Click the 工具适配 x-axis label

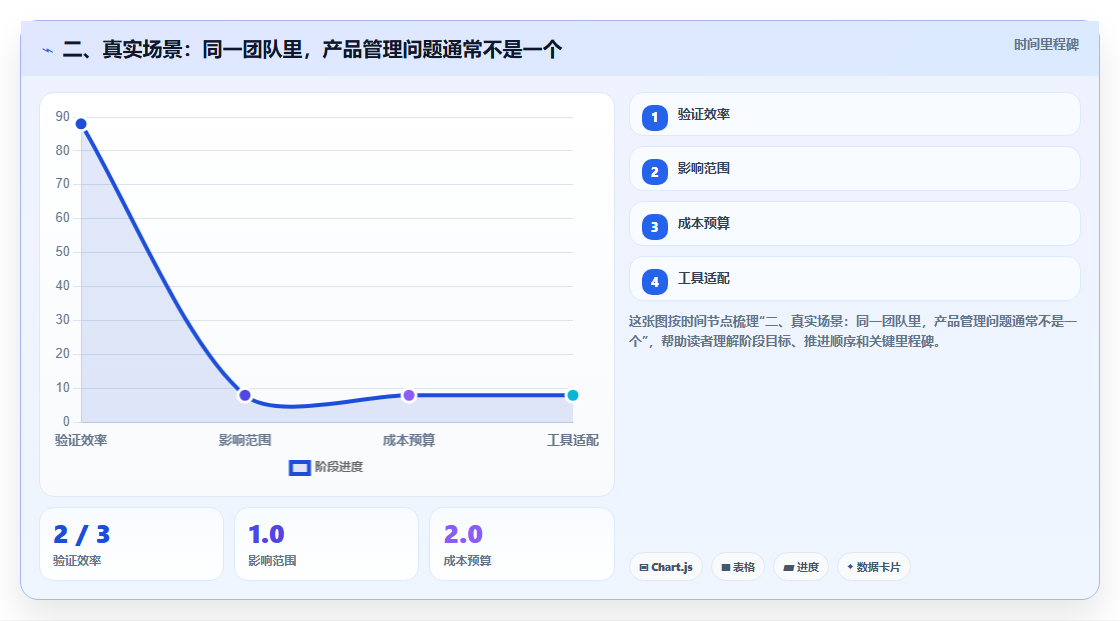pos(573,440)
